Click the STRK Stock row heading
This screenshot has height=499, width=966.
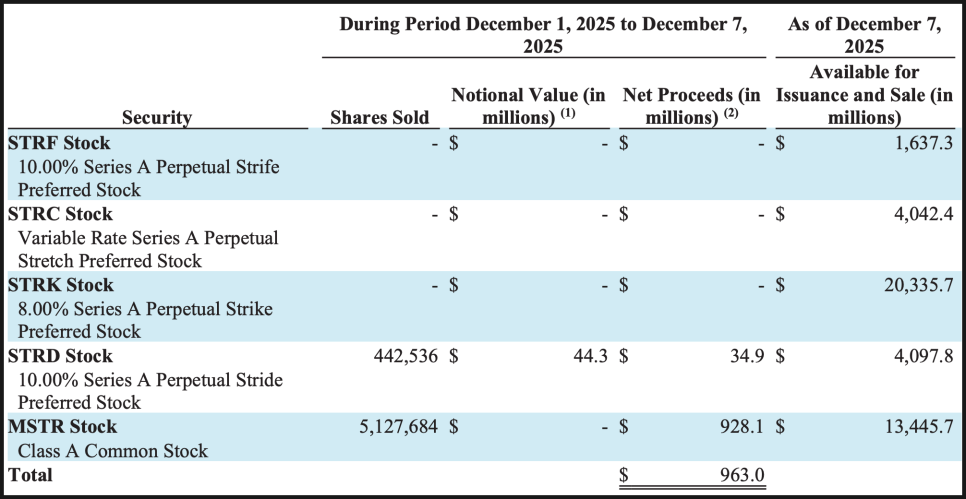click(60, 285)
